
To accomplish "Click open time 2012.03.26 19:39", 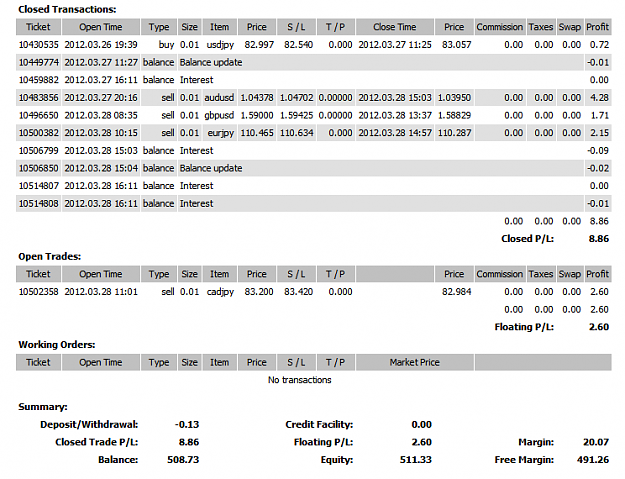I will pyautogui.click(x=101, y=45).
